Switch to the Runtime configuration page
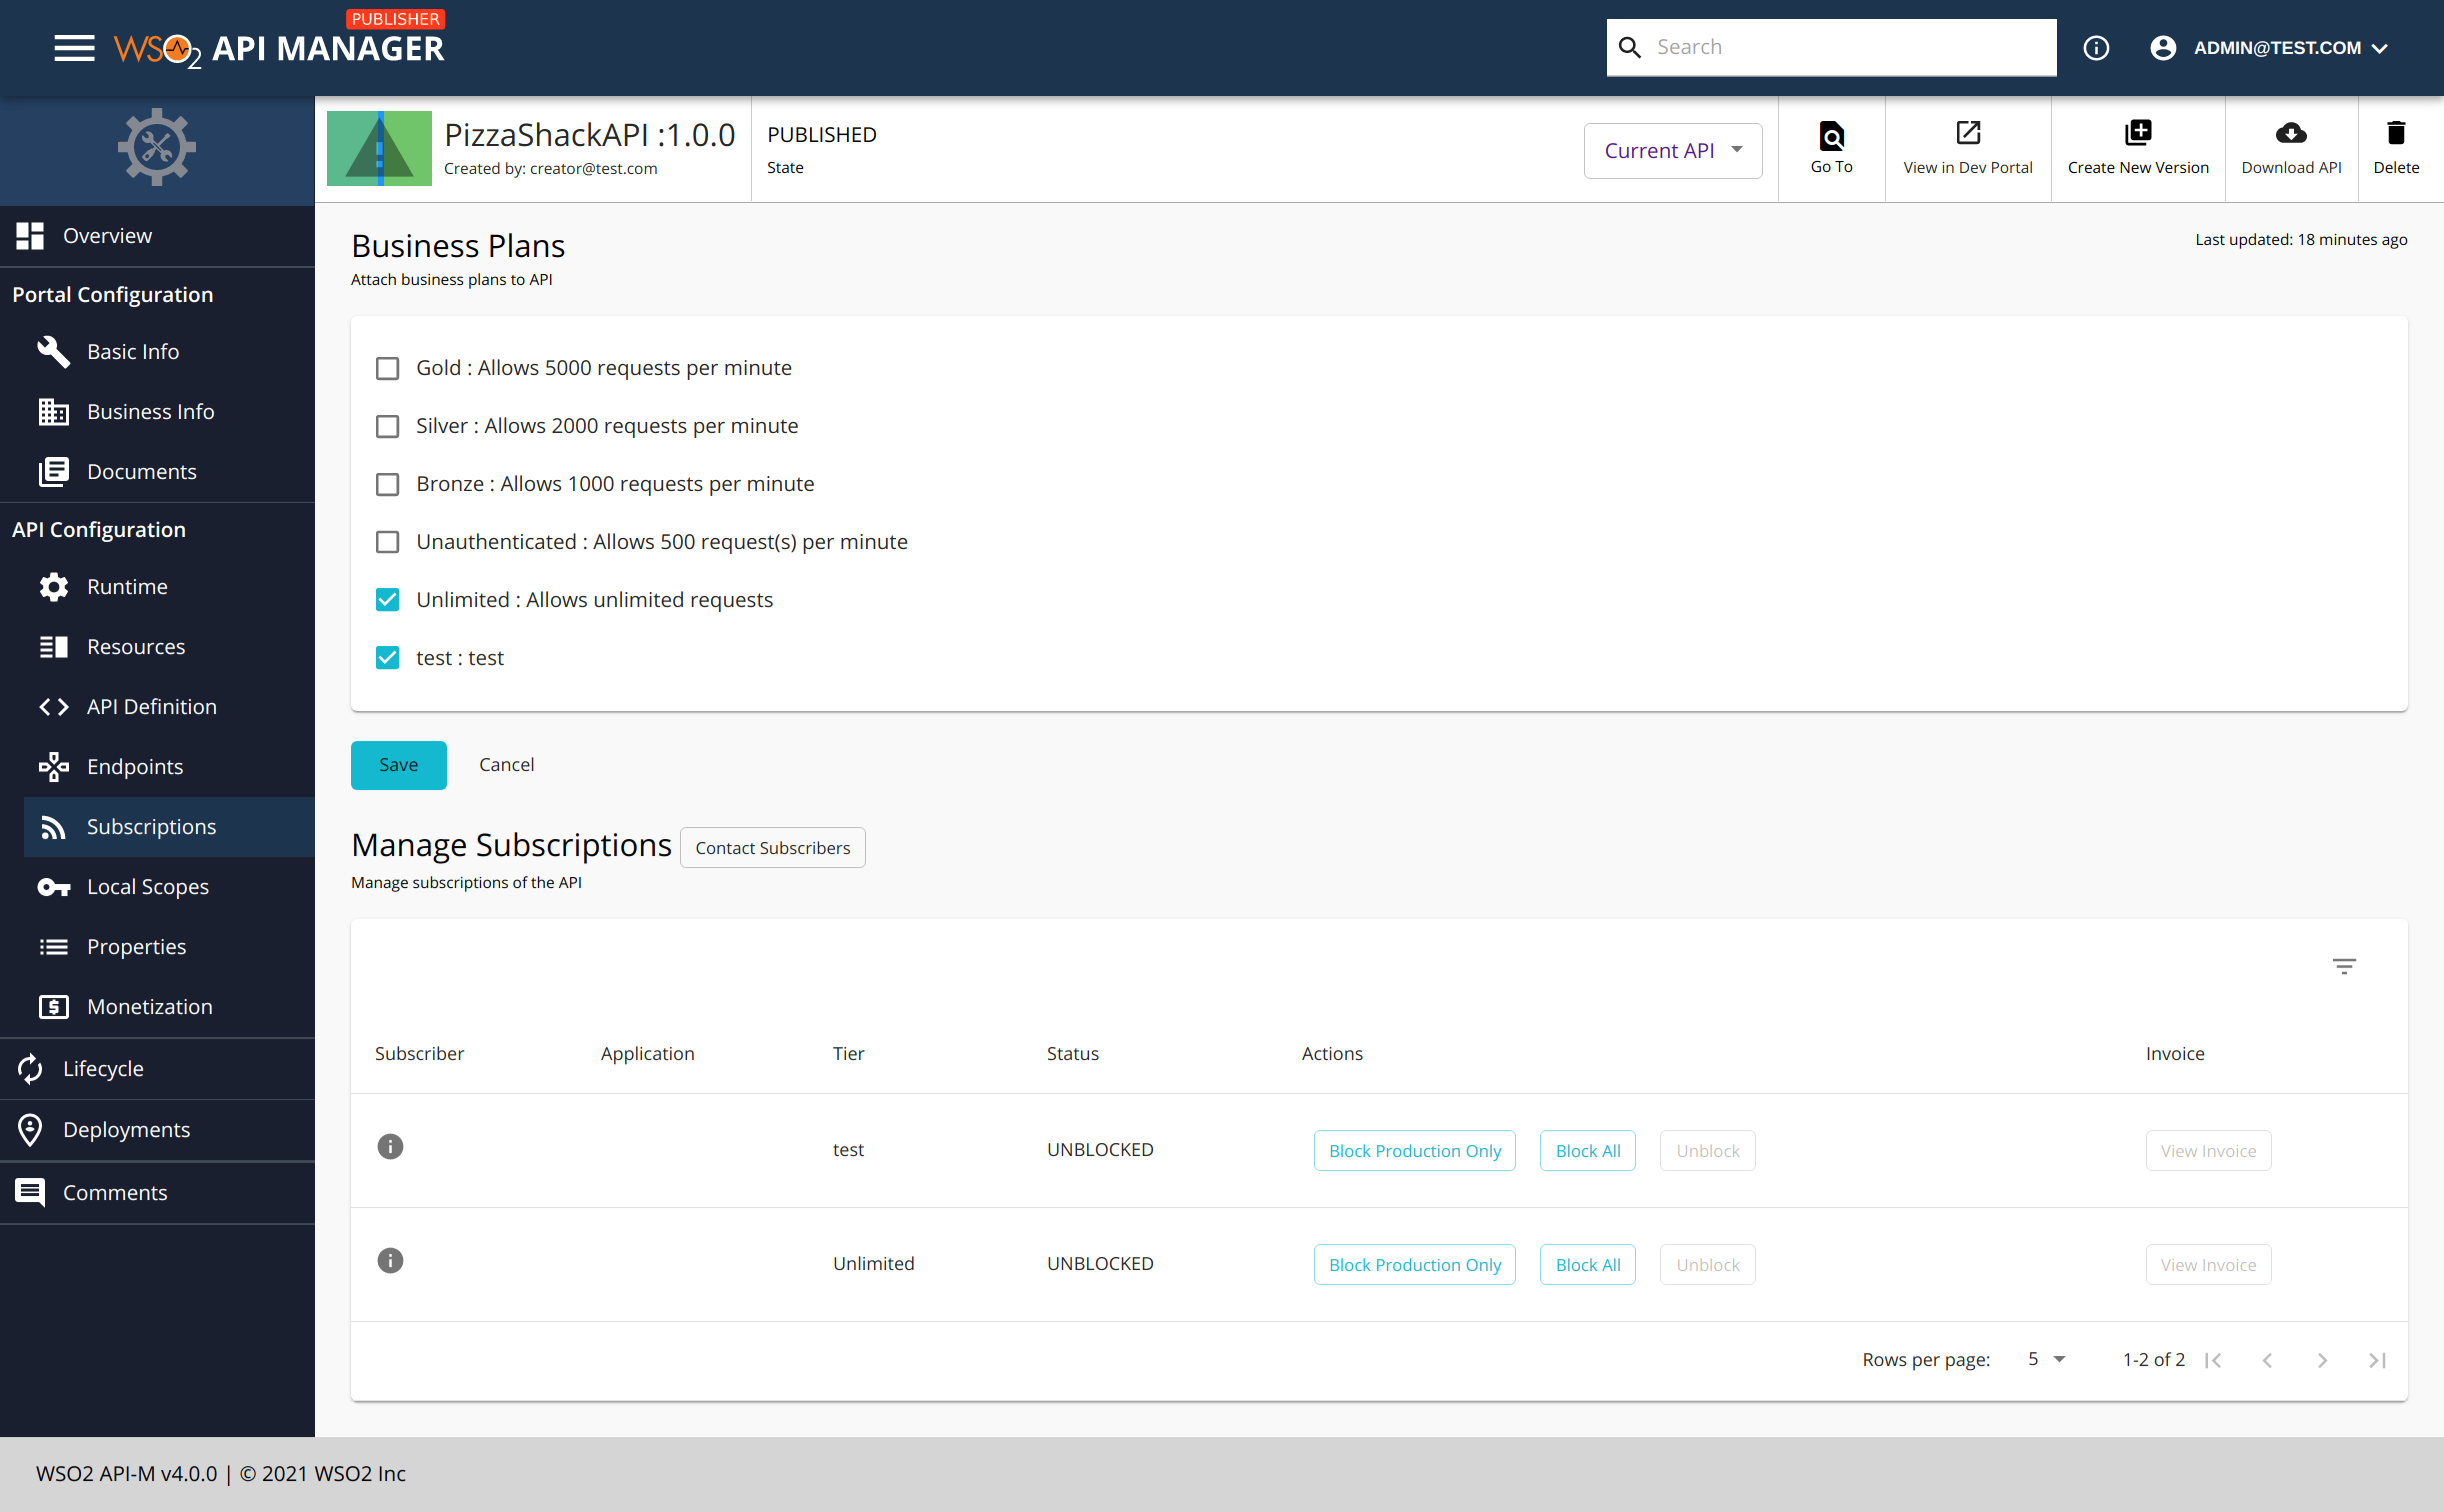Screen dimensions: 2444x1512 click(x=127, y=586)
